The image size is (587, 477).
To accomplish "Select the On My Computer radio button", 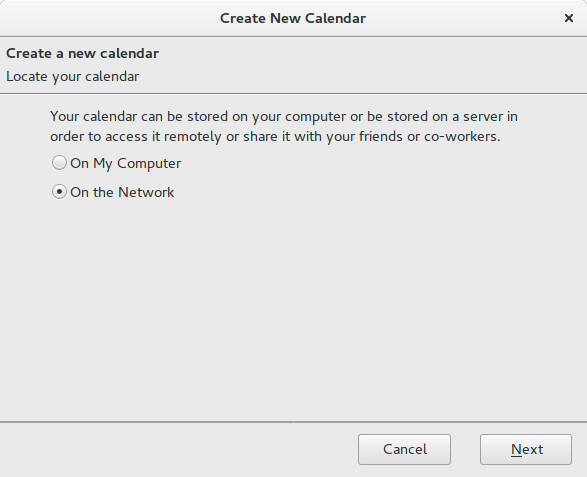I will pyautogui.click(x=59, y=163).
